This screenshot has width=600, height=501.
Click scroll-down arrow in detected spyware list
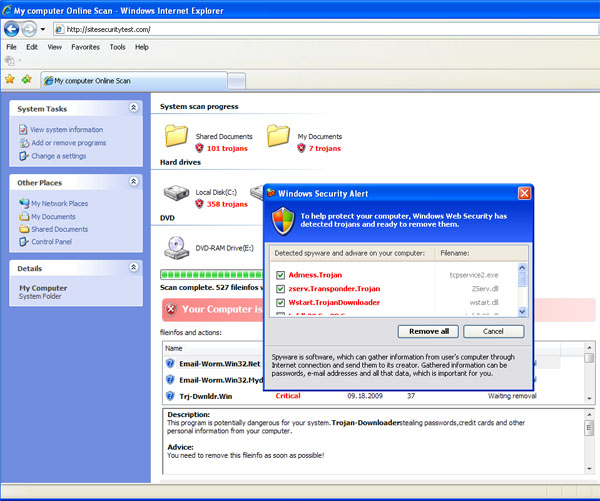coord(522,312)
